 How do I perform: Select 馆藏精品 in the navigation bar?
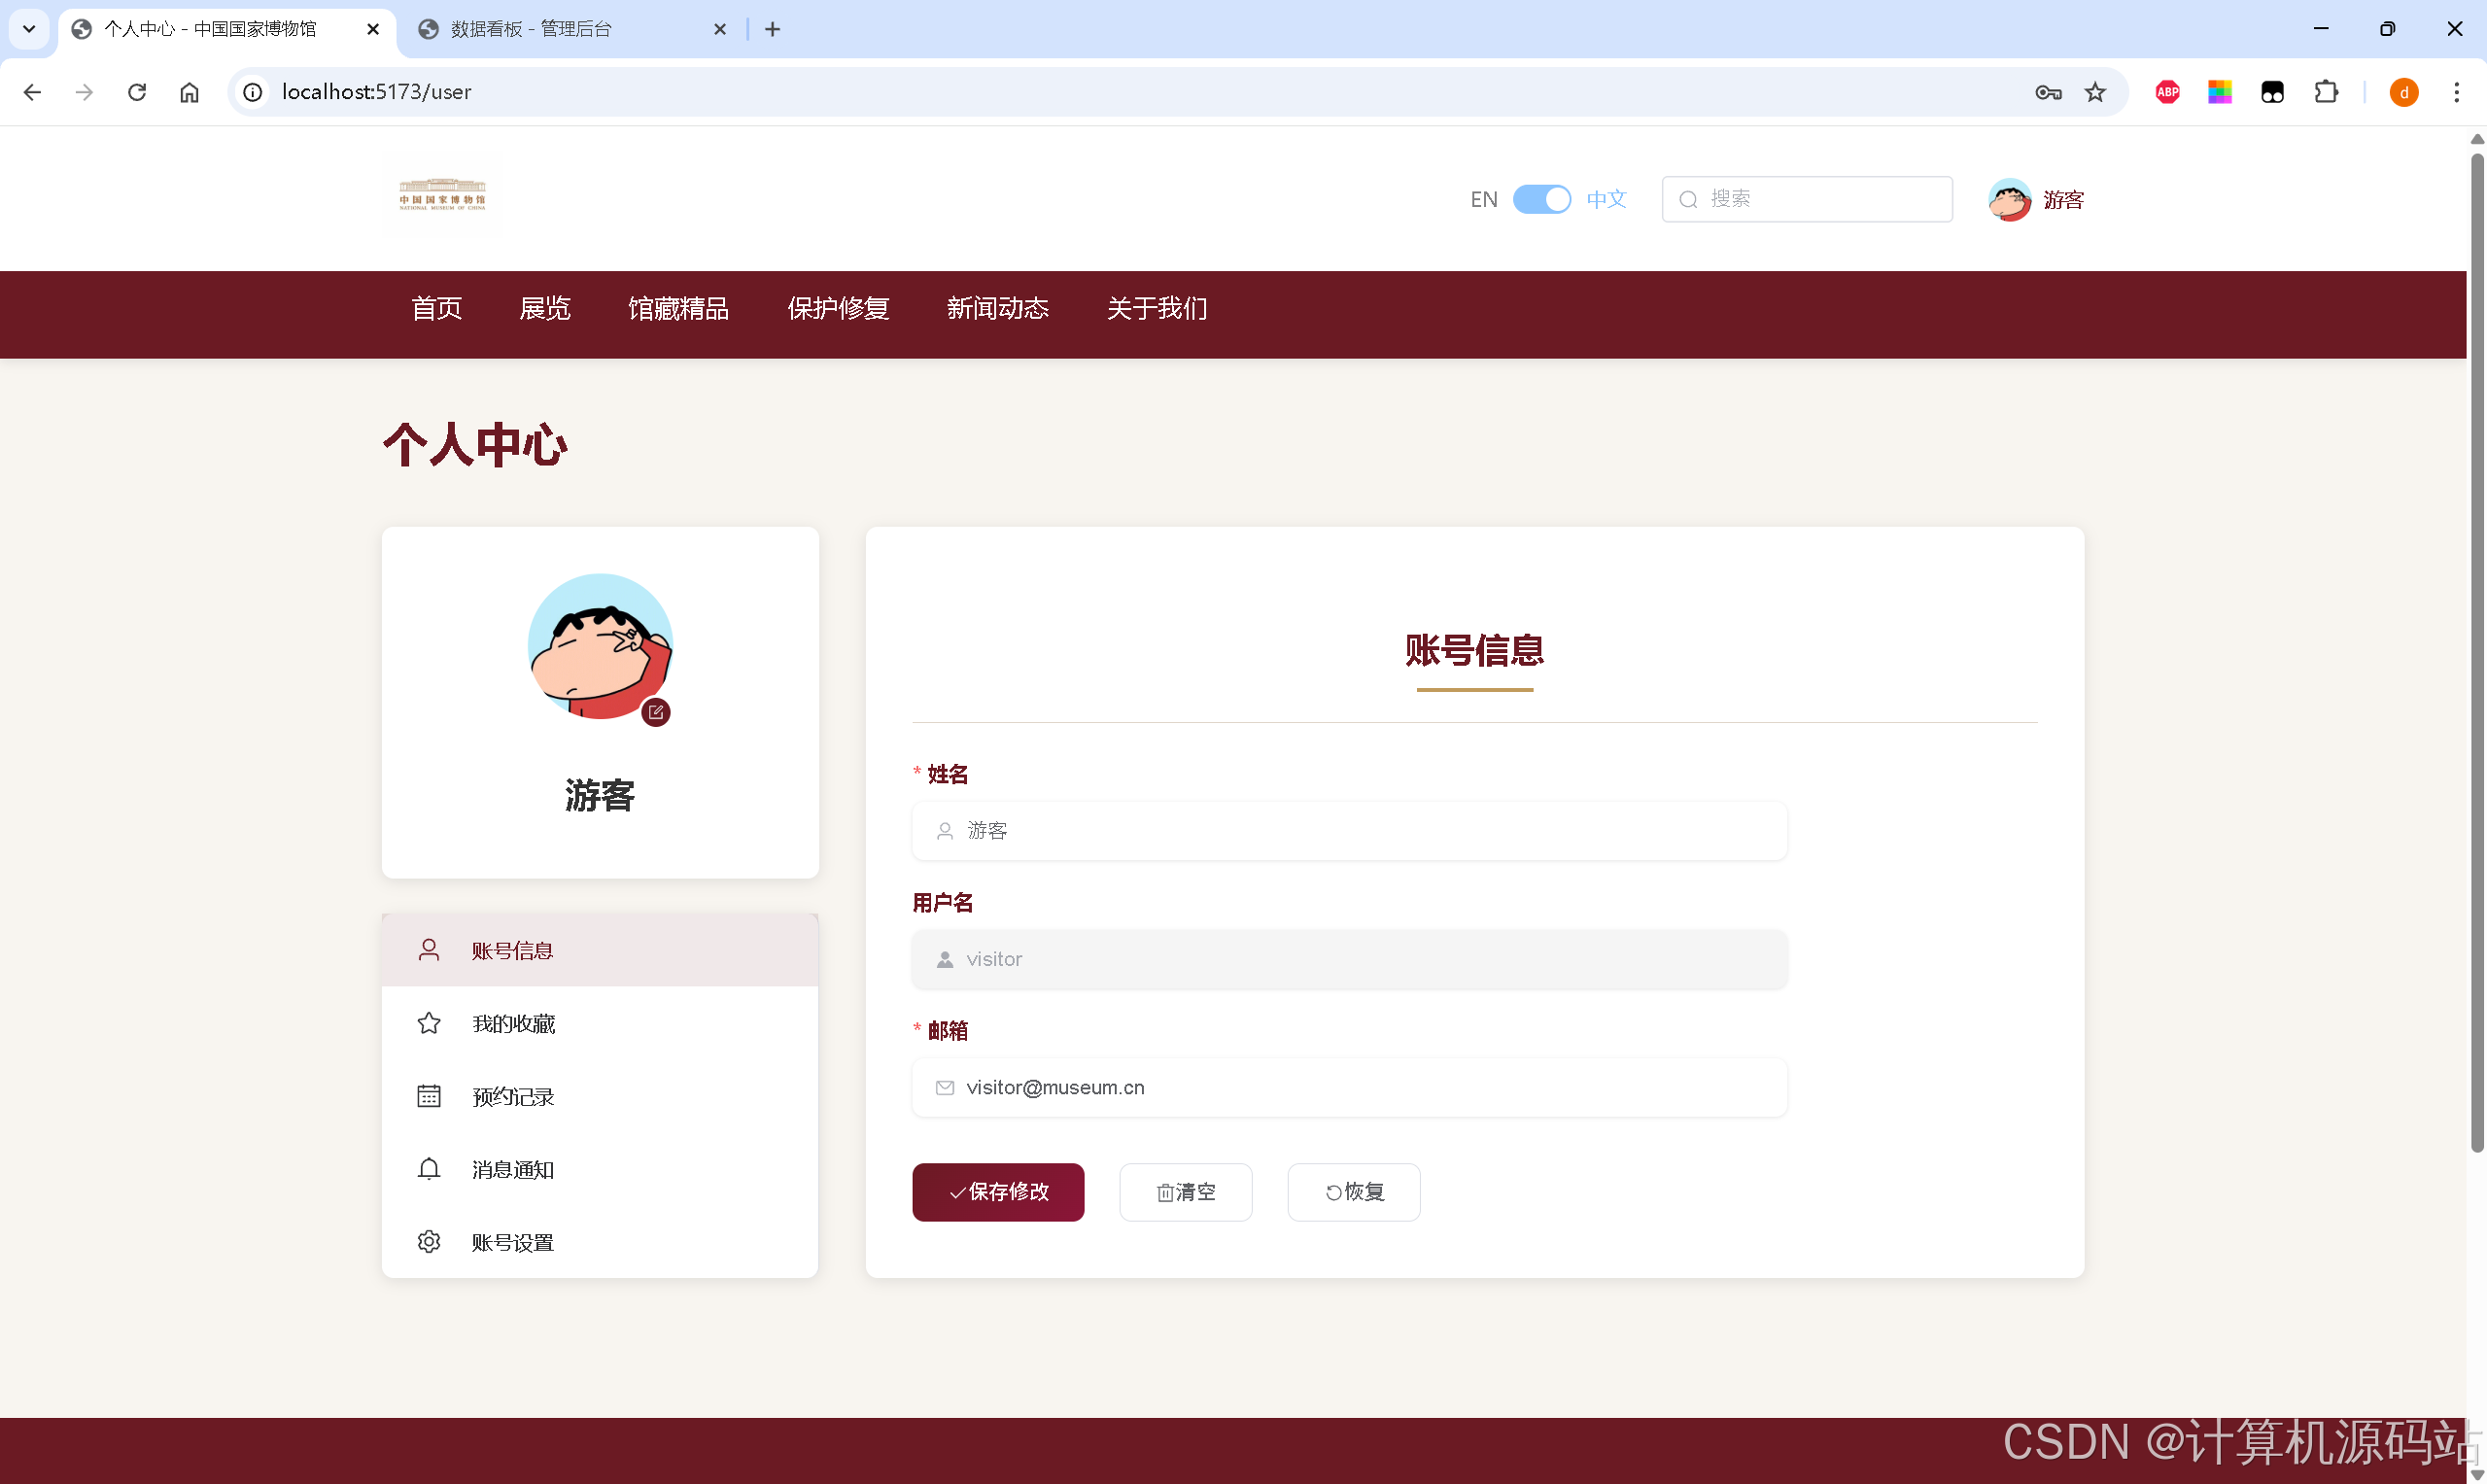point(679,309)
